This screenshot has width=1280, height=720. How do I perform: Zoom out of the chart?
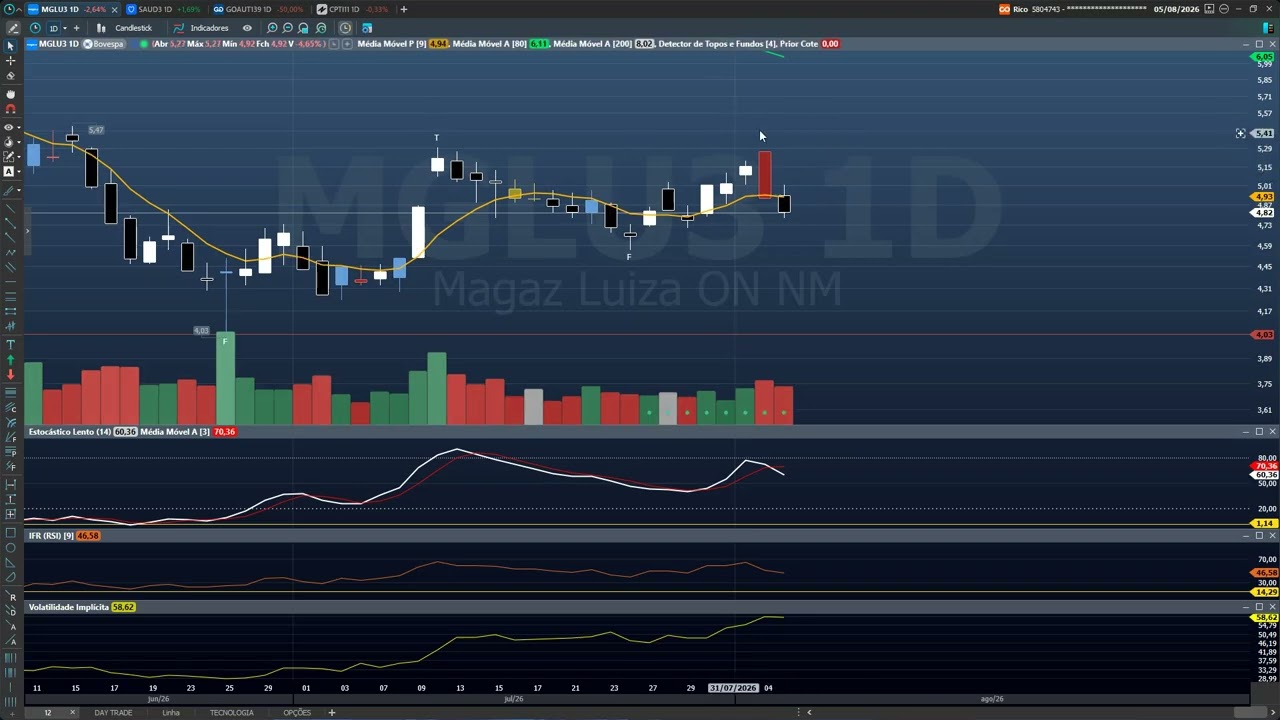[288, 28]
